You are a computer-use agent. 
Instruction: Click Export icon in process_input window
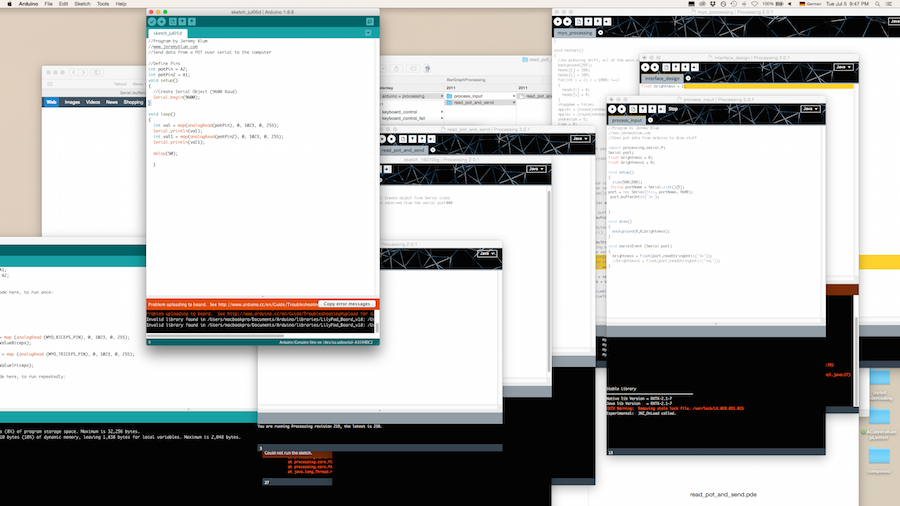[662, 109]
